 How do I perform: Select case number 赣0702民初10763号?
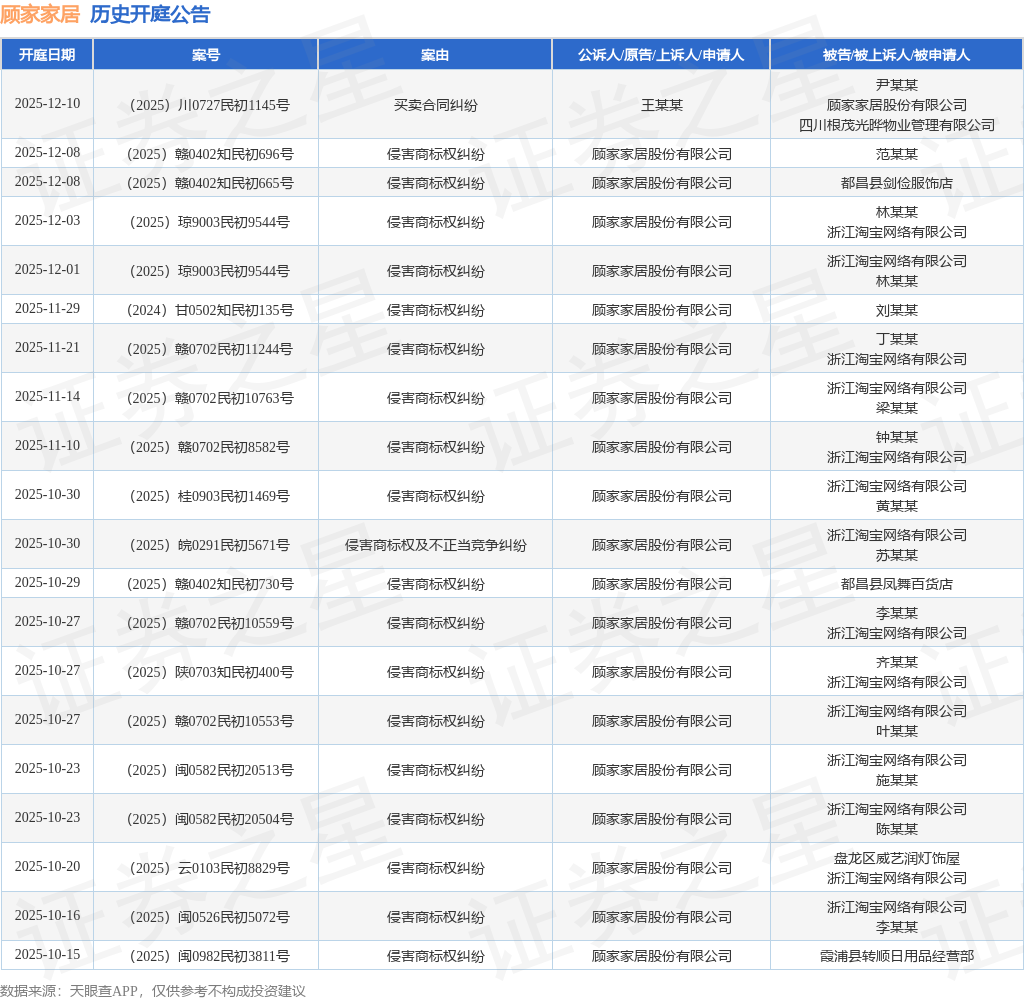tap(210, 398)
